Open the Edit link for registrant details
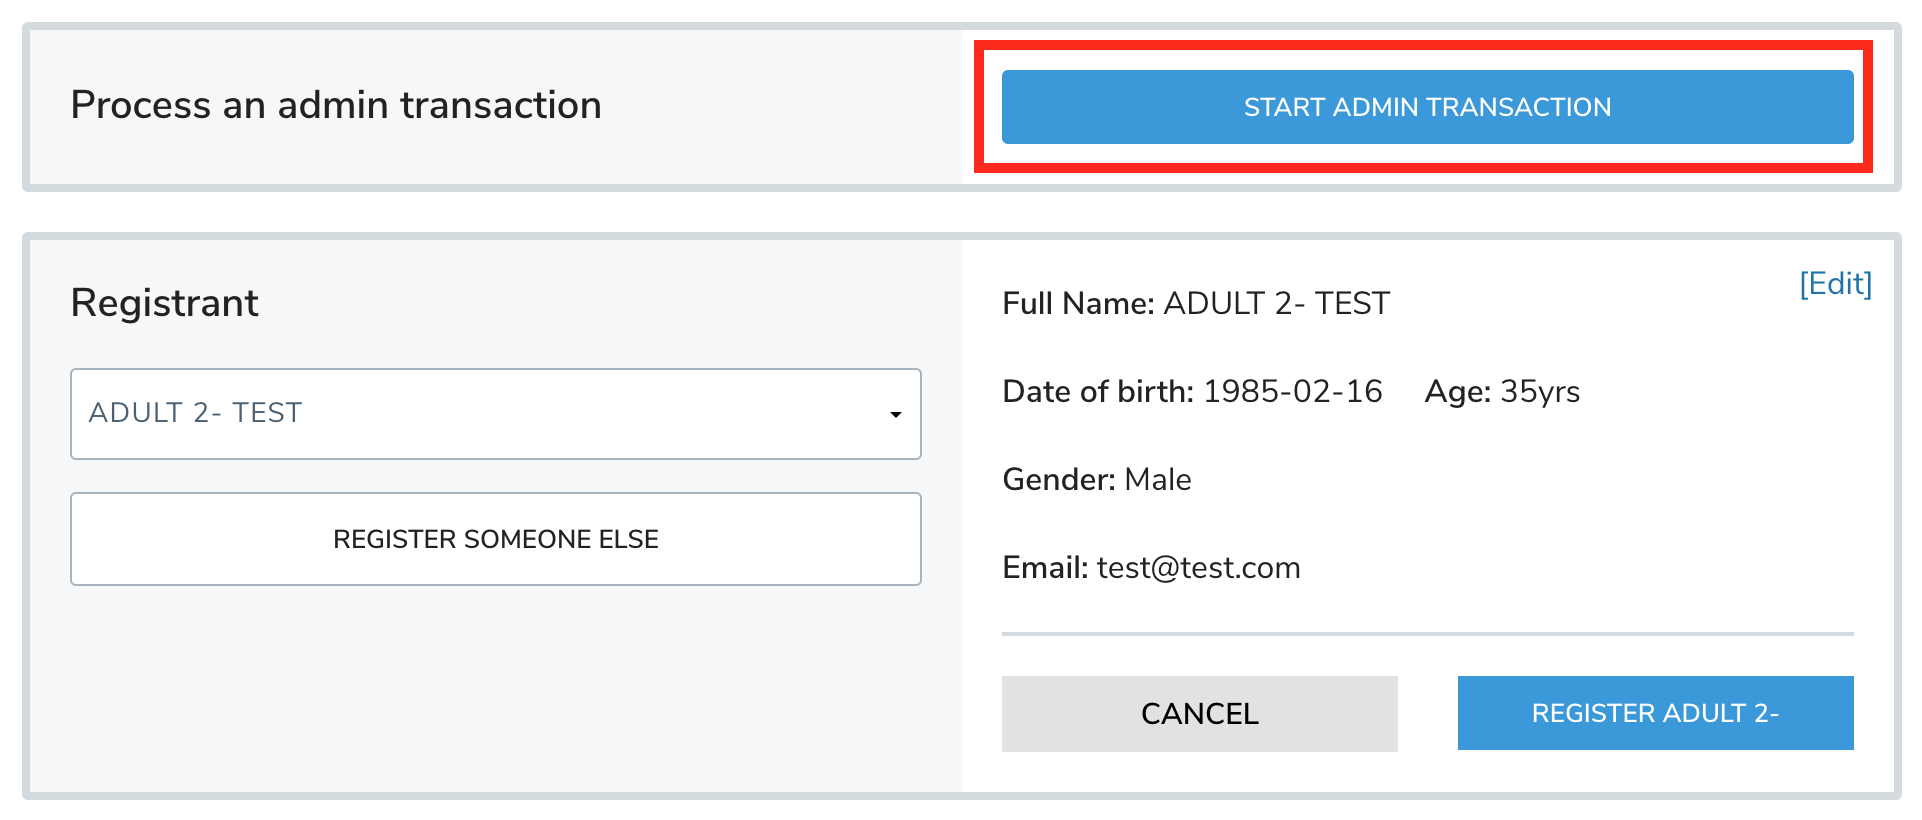The height and width of the screenshot is (820, 1922). pyautogui.click(x=1835, y=284)
